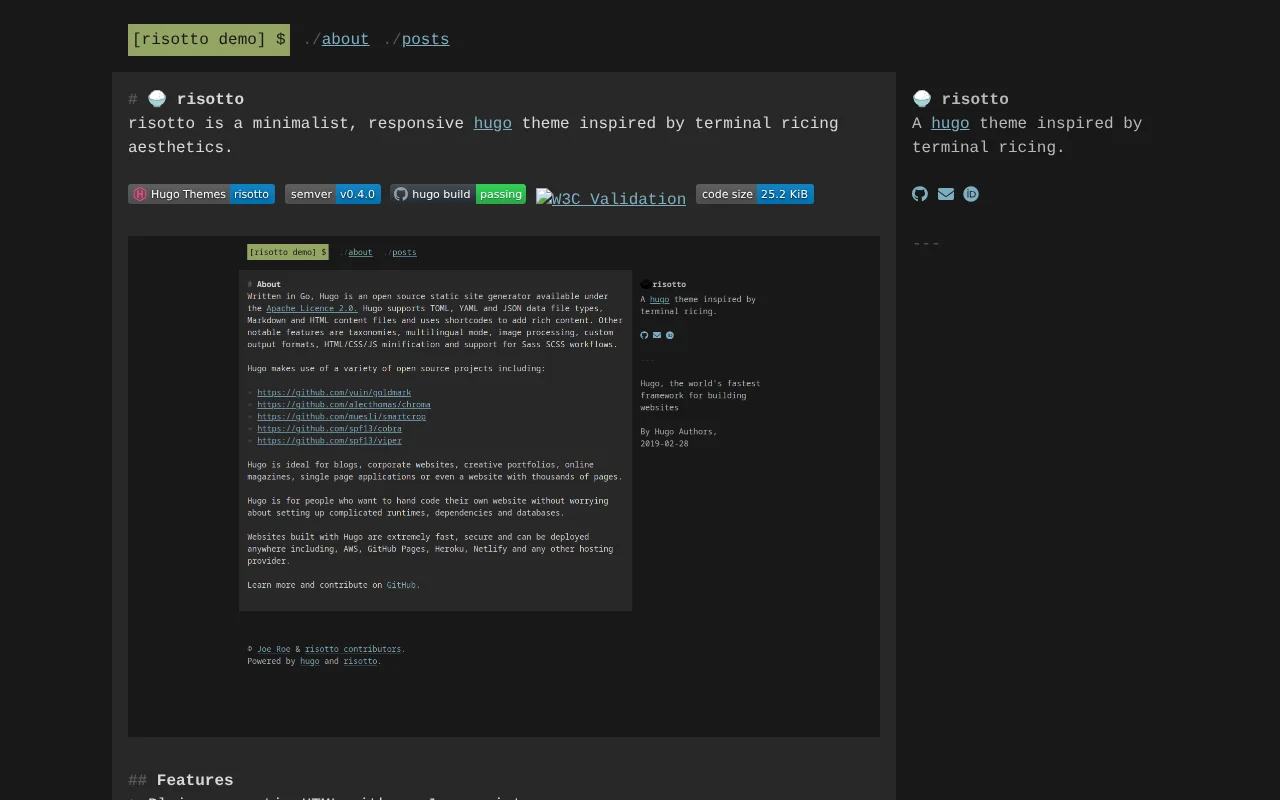Open the code size 25.2 KiB badge
This screenshot has width=1280, height=800.
tap(755, 194)
